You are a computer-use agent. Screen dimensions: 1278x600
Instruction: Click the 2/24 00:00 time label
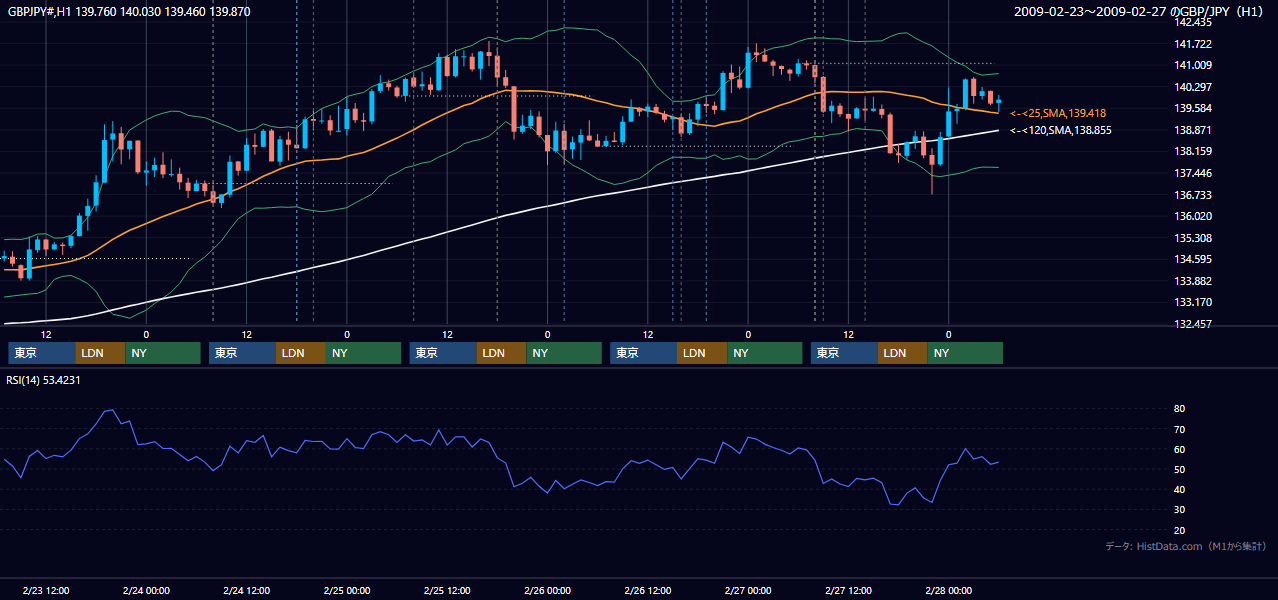[146, 591]
